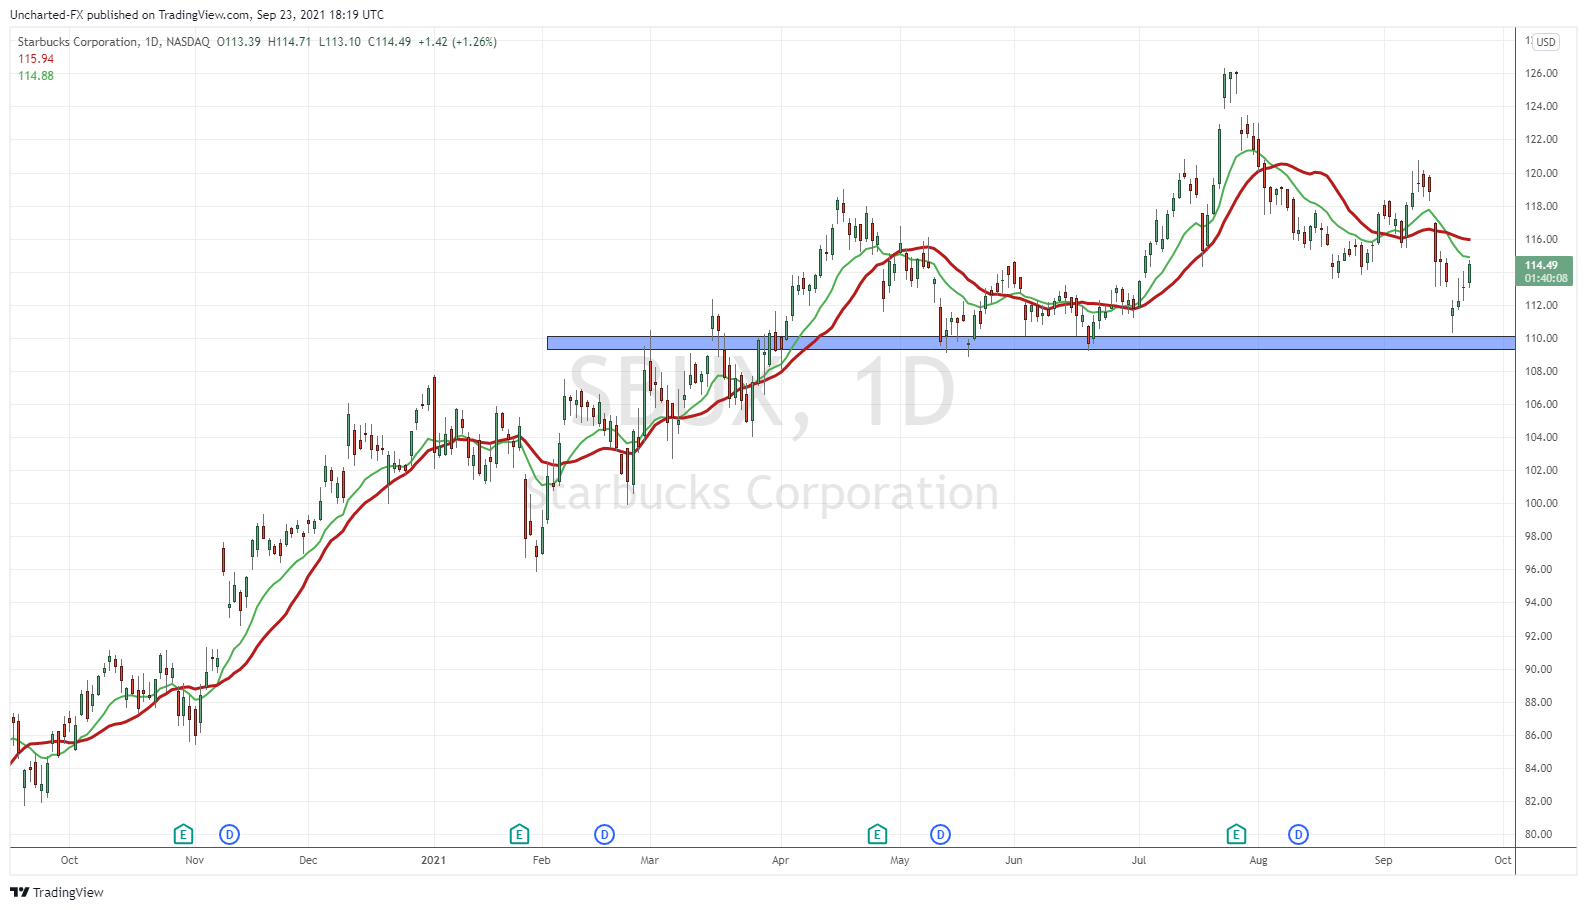This screenshot has width=1587, height=910.
Task: Select the blue support zone rectangle near 110
Action: (1031, 343)
